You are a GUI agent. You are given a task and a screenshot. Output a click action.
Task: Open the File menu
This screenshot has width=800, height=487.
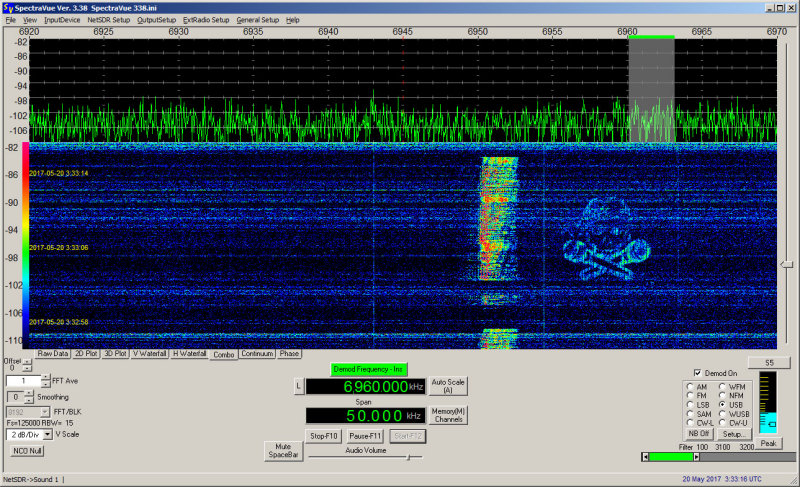(x=10, y=20)
